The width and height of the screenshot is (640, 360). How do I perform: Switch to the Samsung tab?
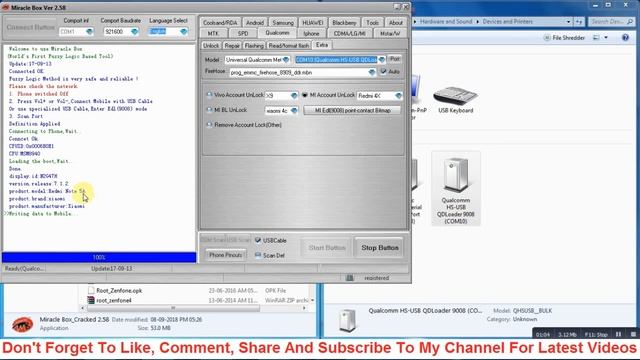pos(283,23)
